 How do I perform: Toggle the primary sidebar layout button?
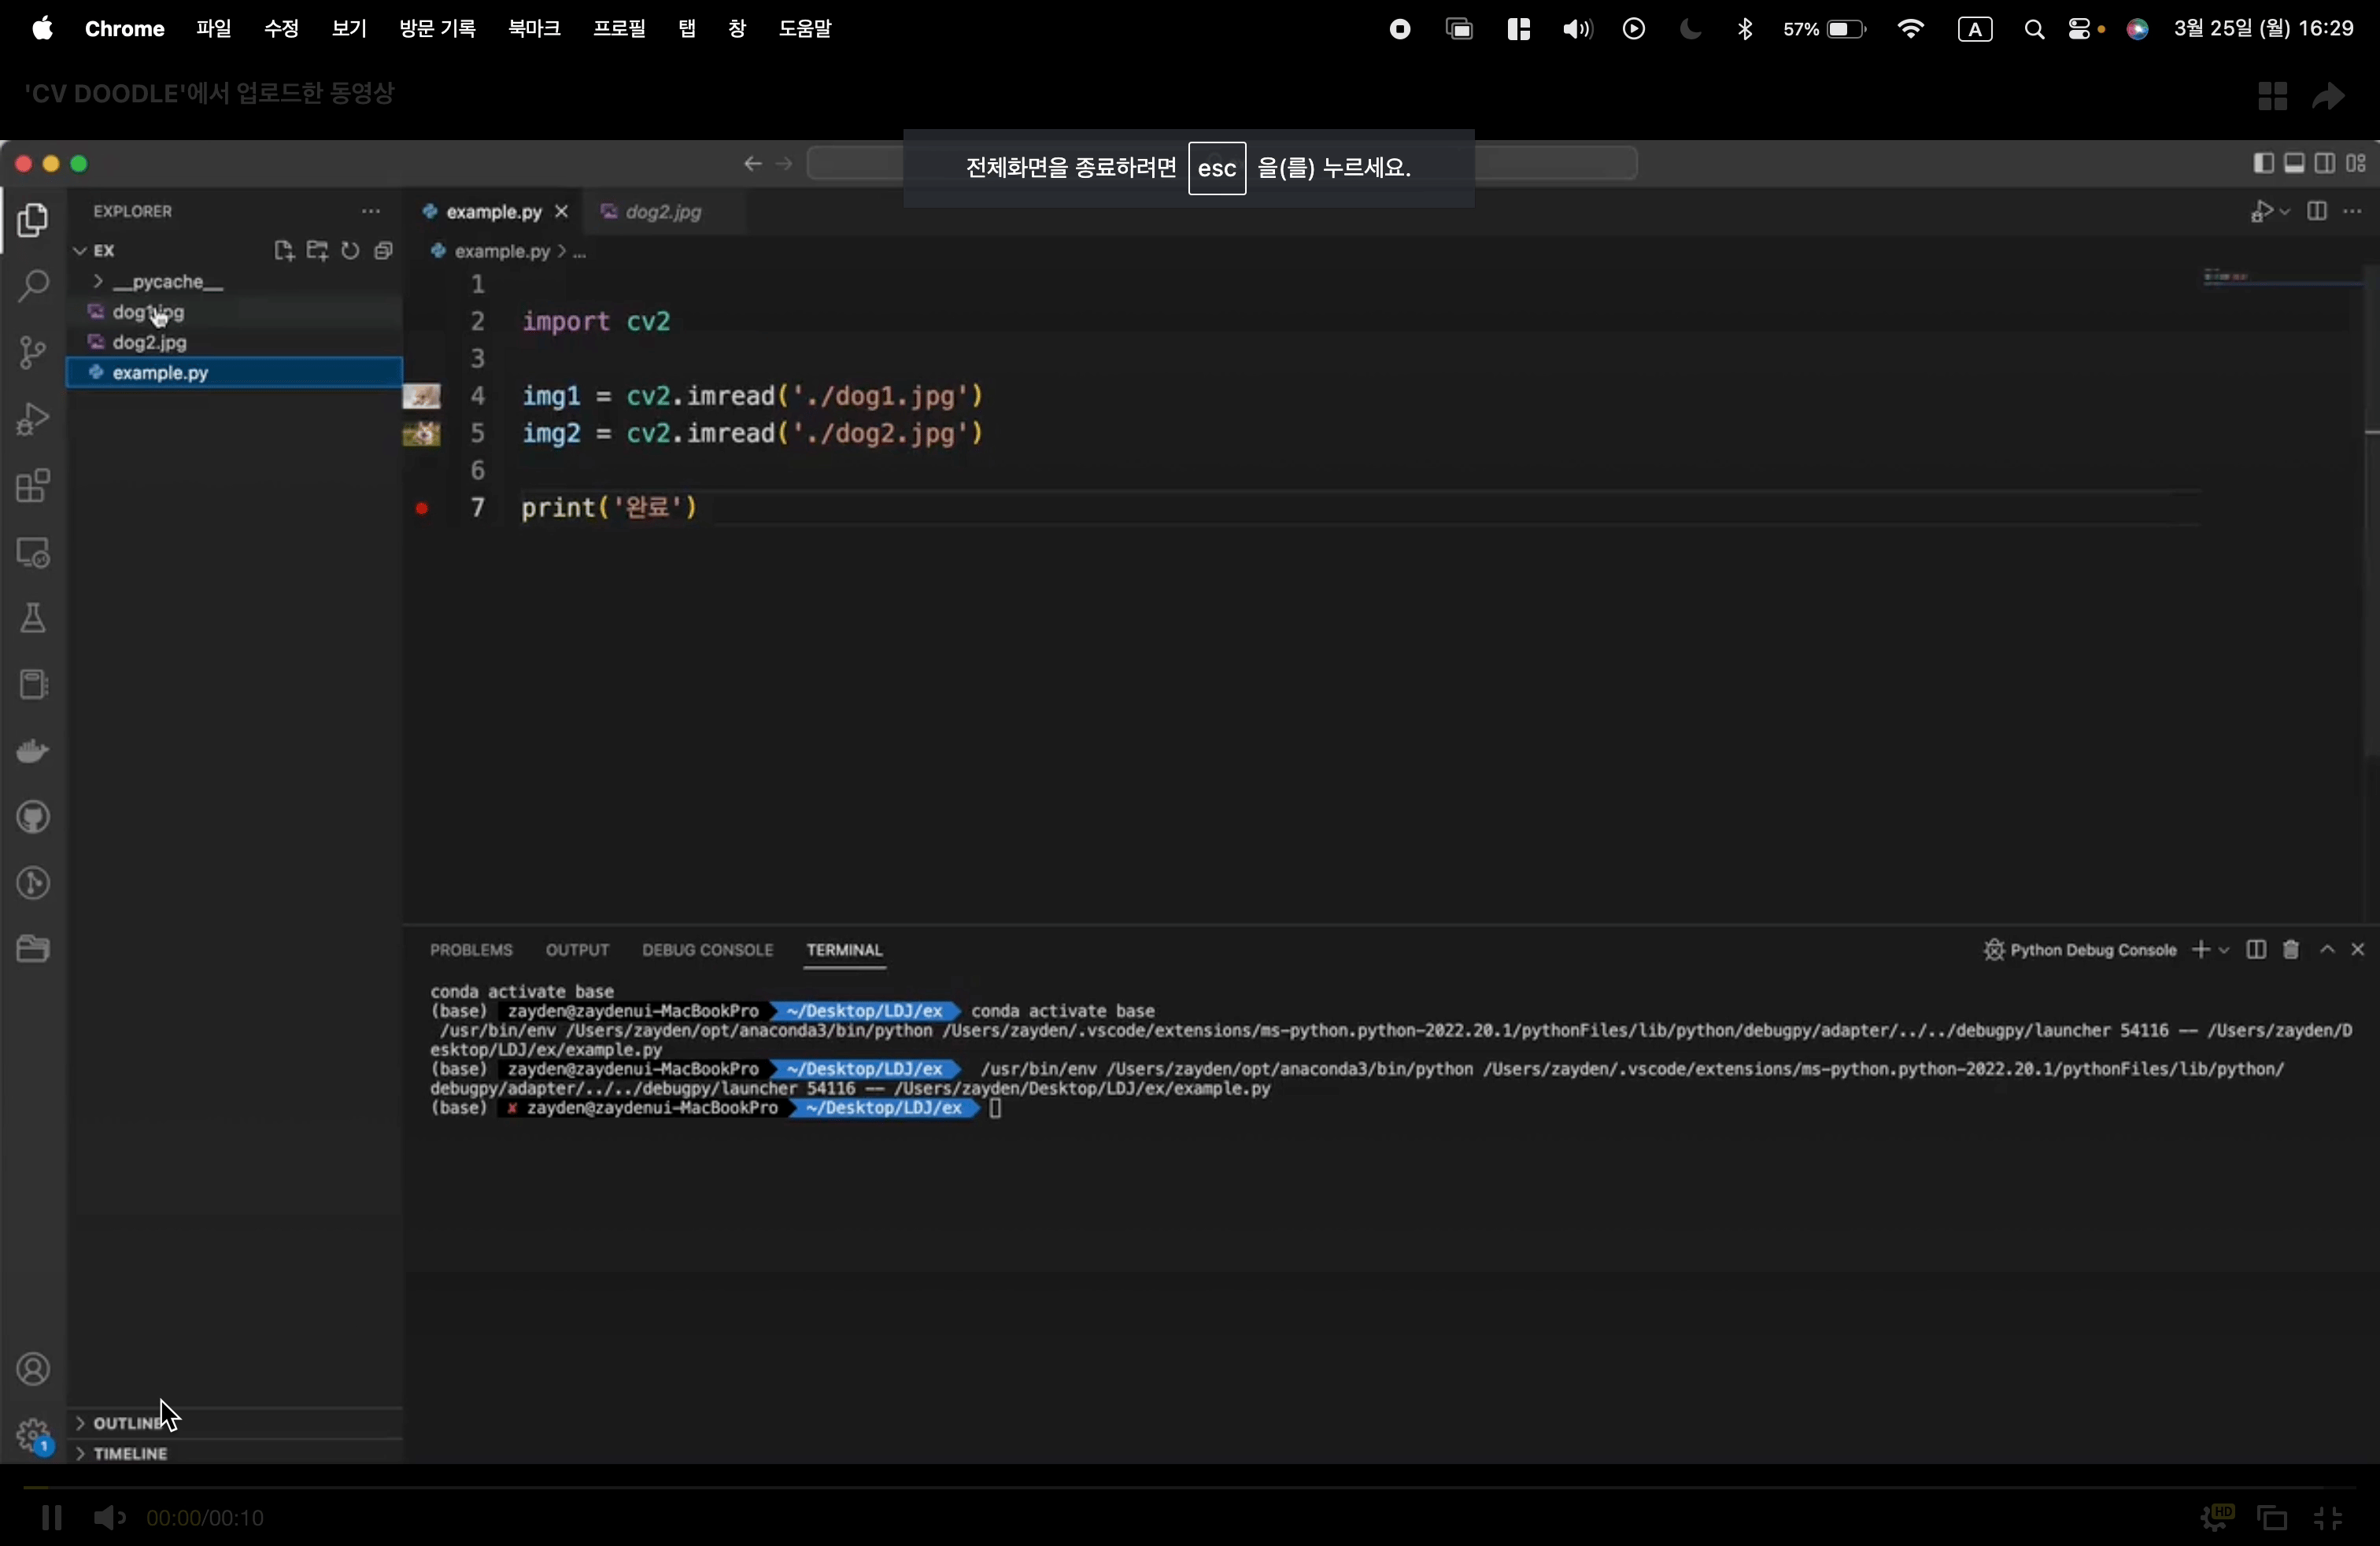click(x=2263, y=164)
